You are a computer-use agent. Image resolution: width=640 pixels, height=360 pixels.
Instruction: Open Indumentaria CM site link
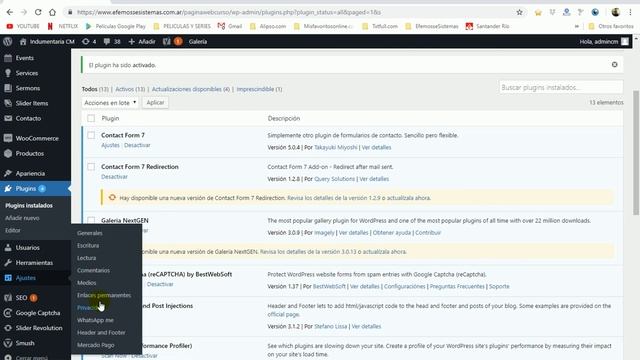(47, 41)
